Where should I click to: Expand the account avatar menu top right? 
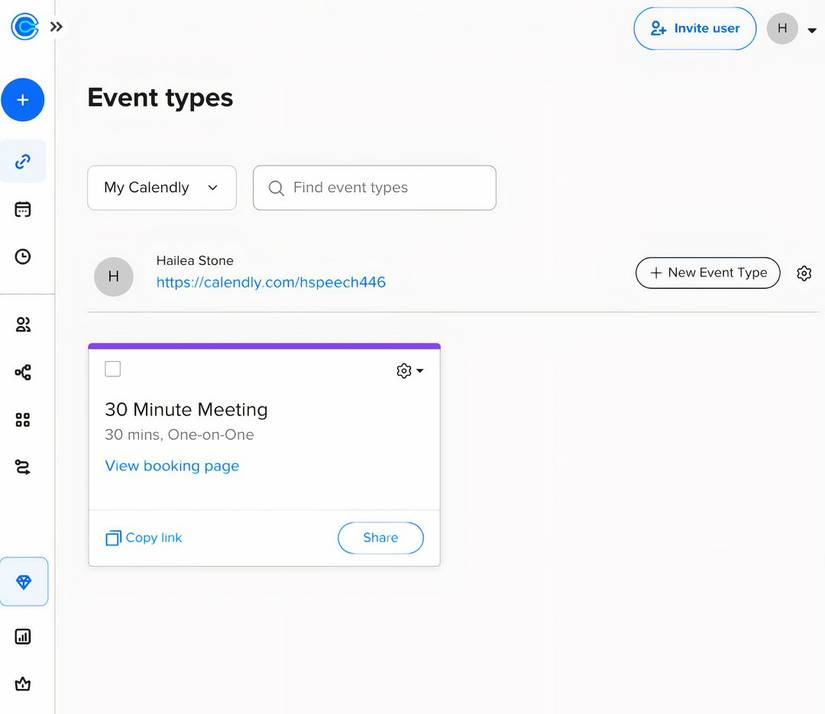[x=789, y=28]
